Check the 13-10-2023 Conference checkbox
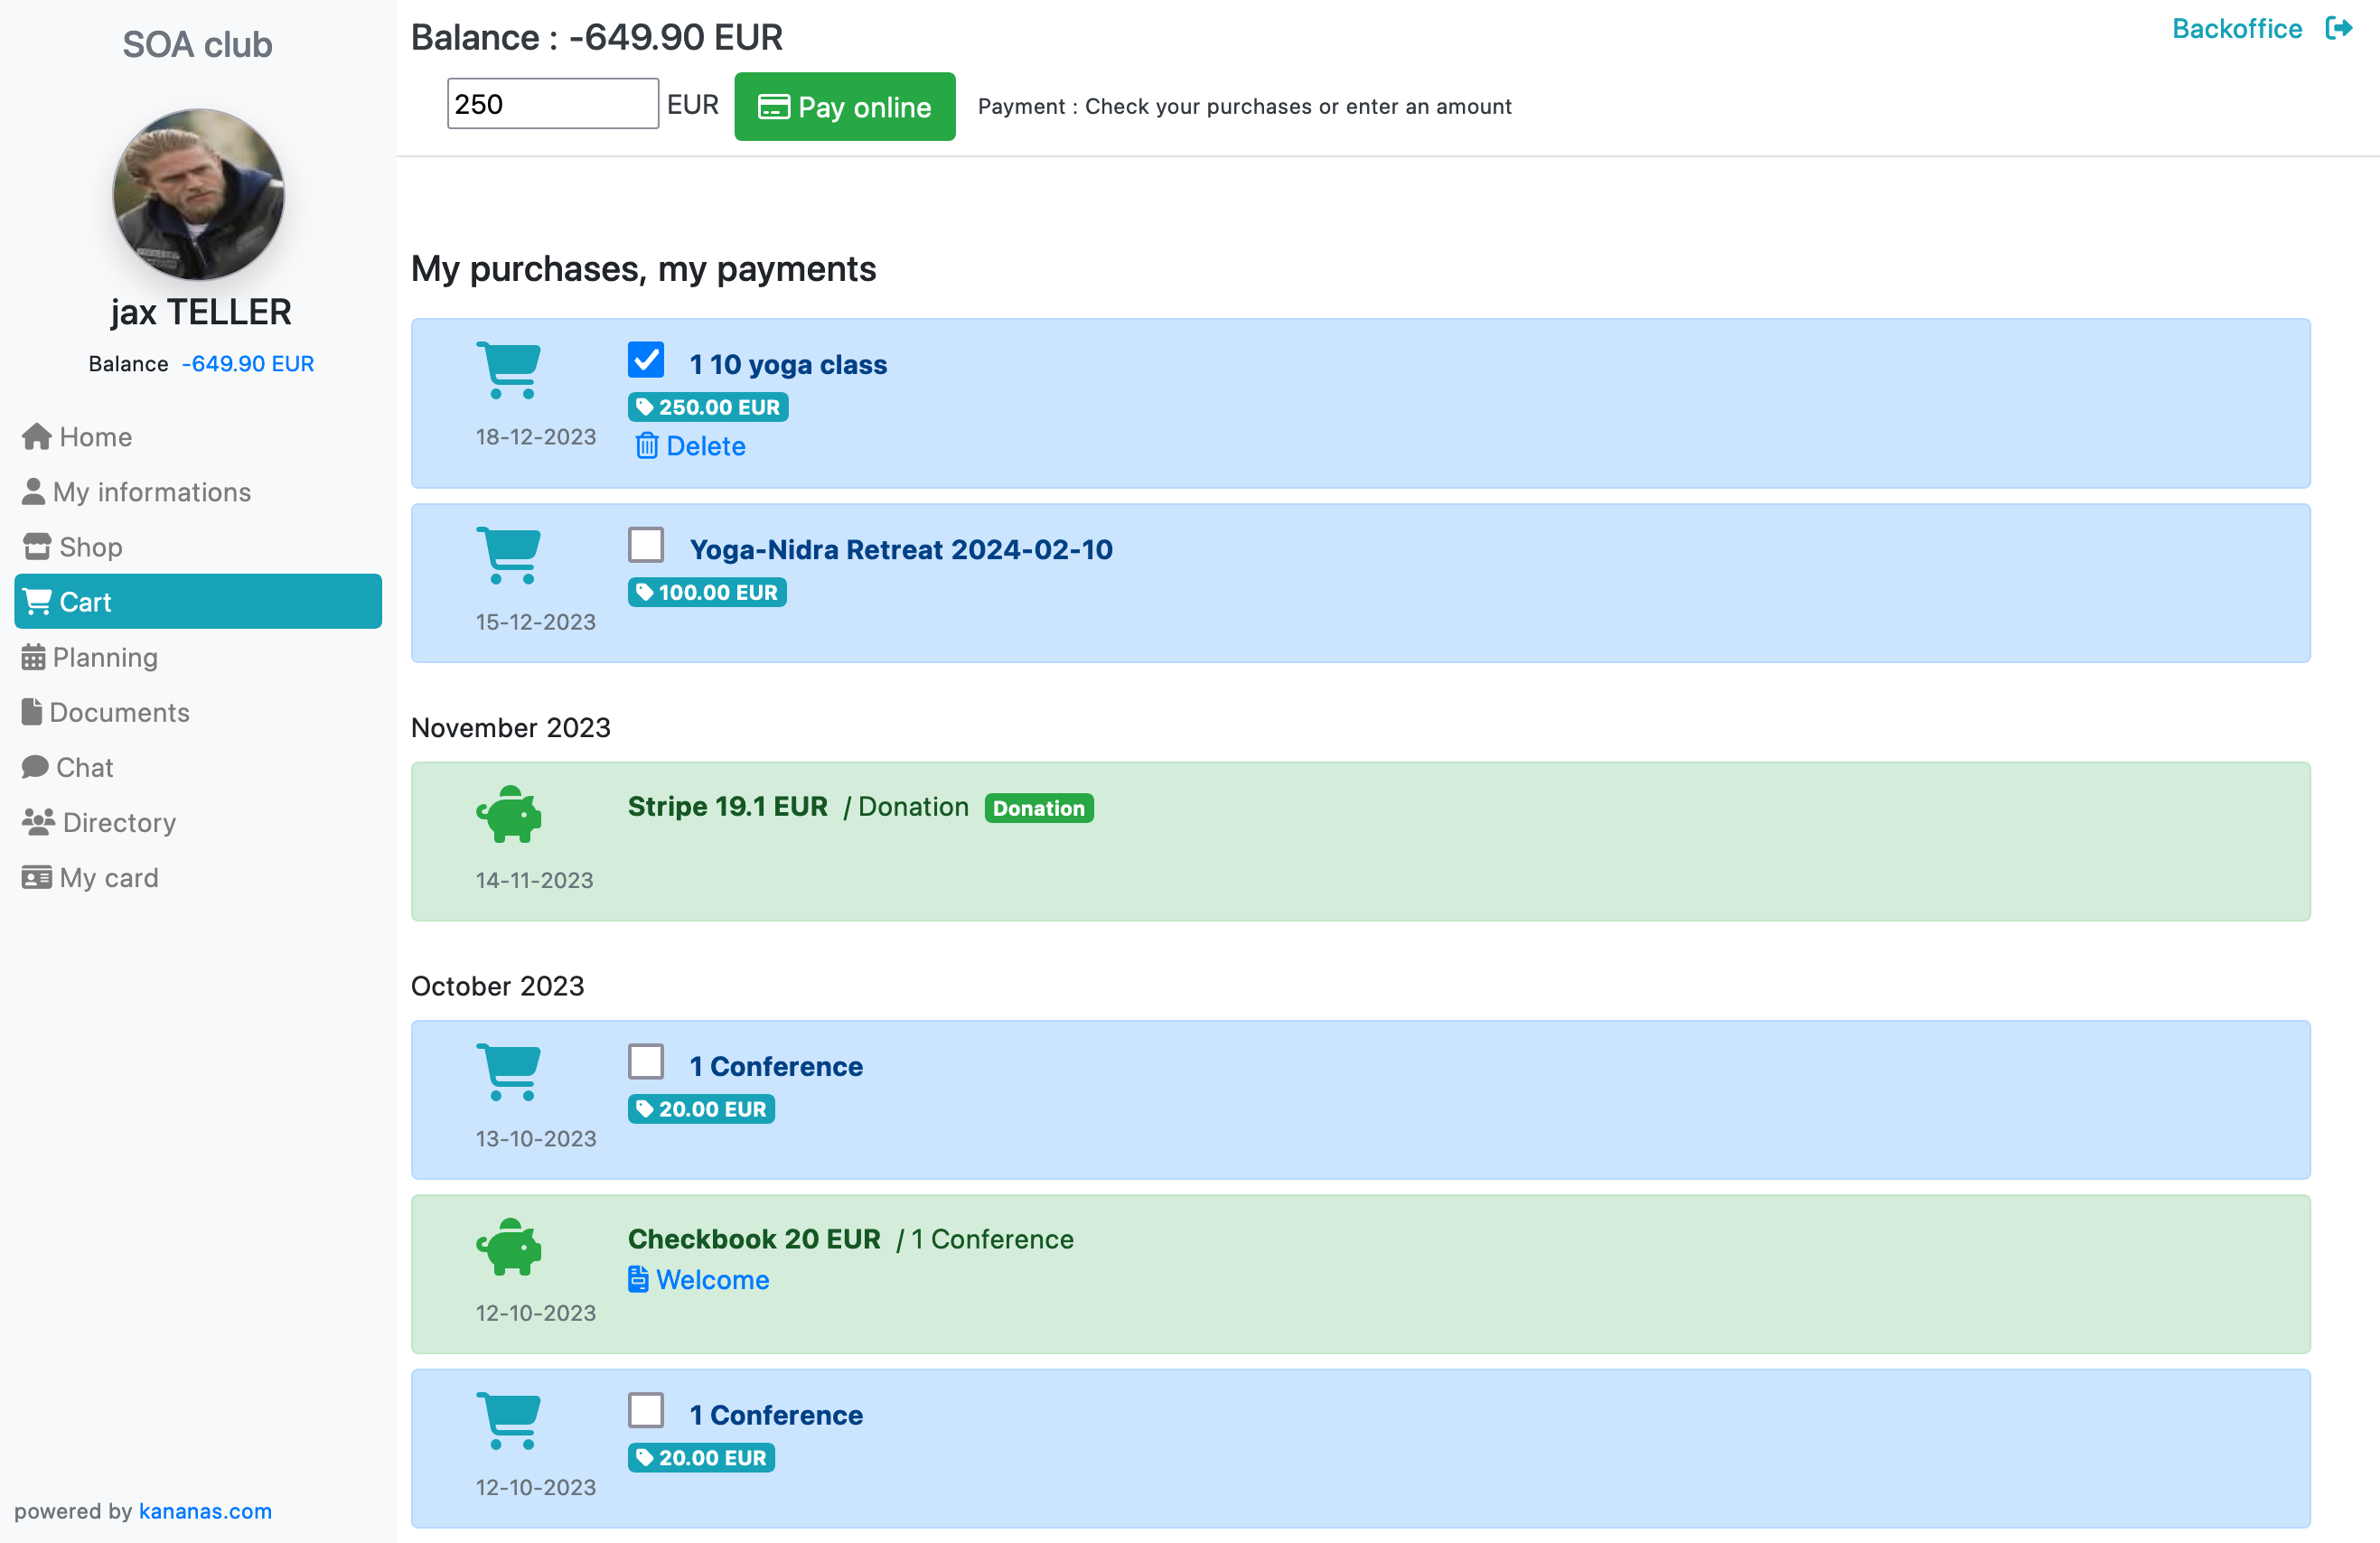The image size is (2380, 1543). [646, 1062]
